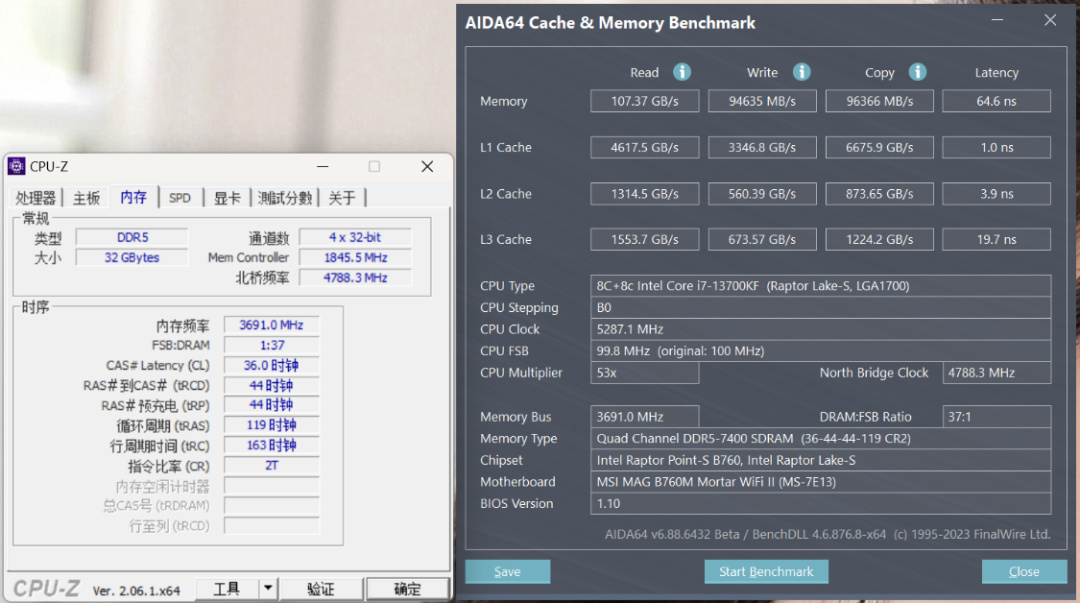The width and height of the screenshot is (1080, 603).
Task: Click the L1 Cache Write value 3346.8 GB/s
Action: pyautogui.click(x=762, y=147)
